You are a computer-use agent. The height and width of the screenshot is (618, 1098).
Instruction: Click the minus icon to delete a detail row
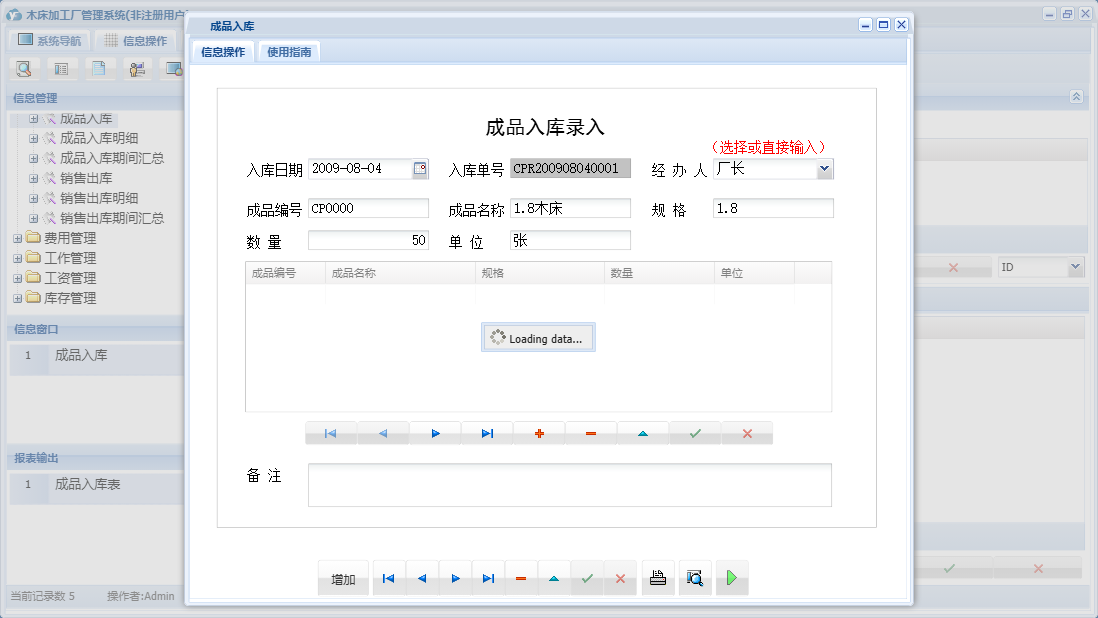[x=591, y=432]
